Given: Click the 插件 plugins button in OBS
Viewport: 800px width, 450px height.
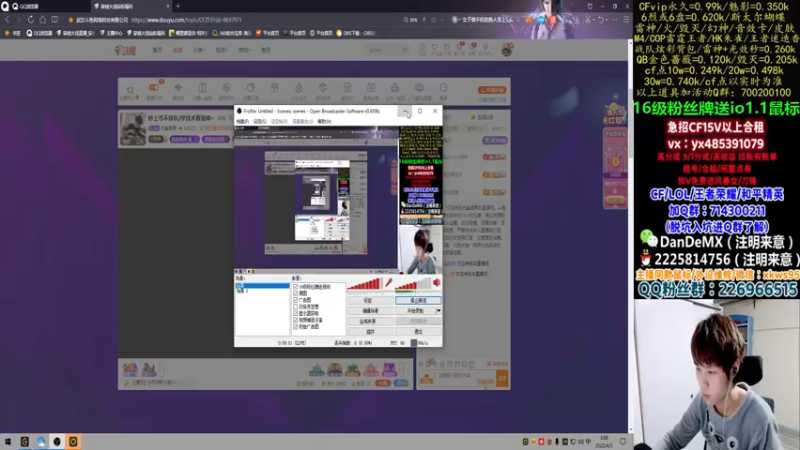Looking at the screenshot, I should [x=369, y=332].
